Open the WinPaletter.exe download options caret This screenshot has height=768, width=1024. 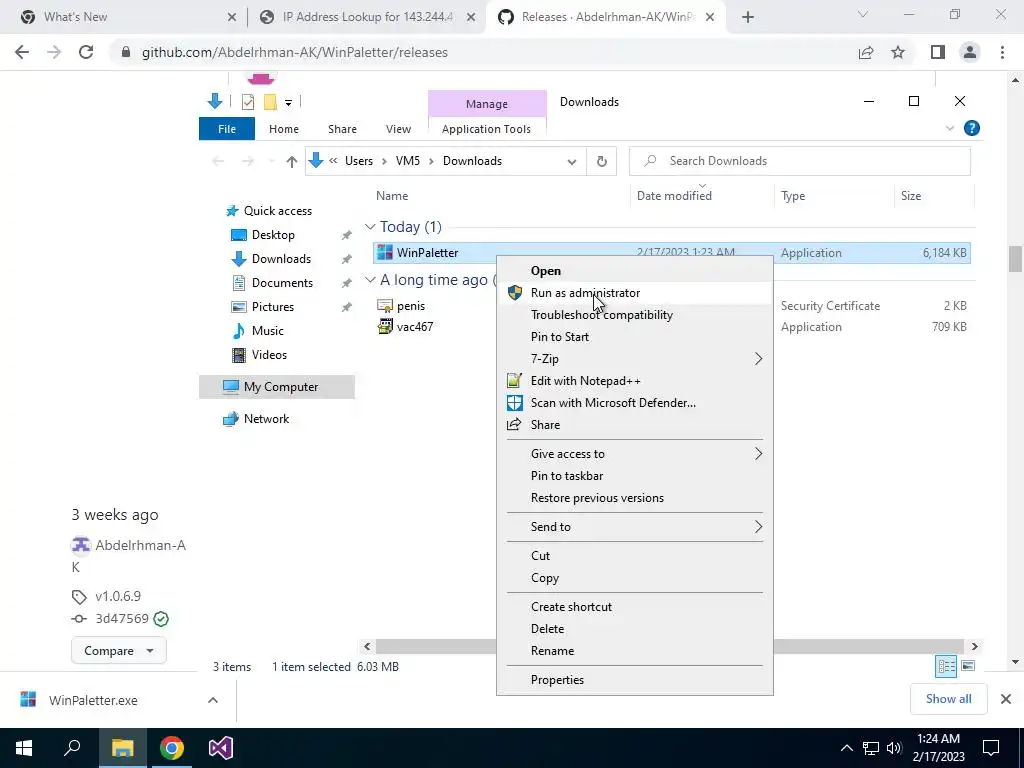point(213,700)
